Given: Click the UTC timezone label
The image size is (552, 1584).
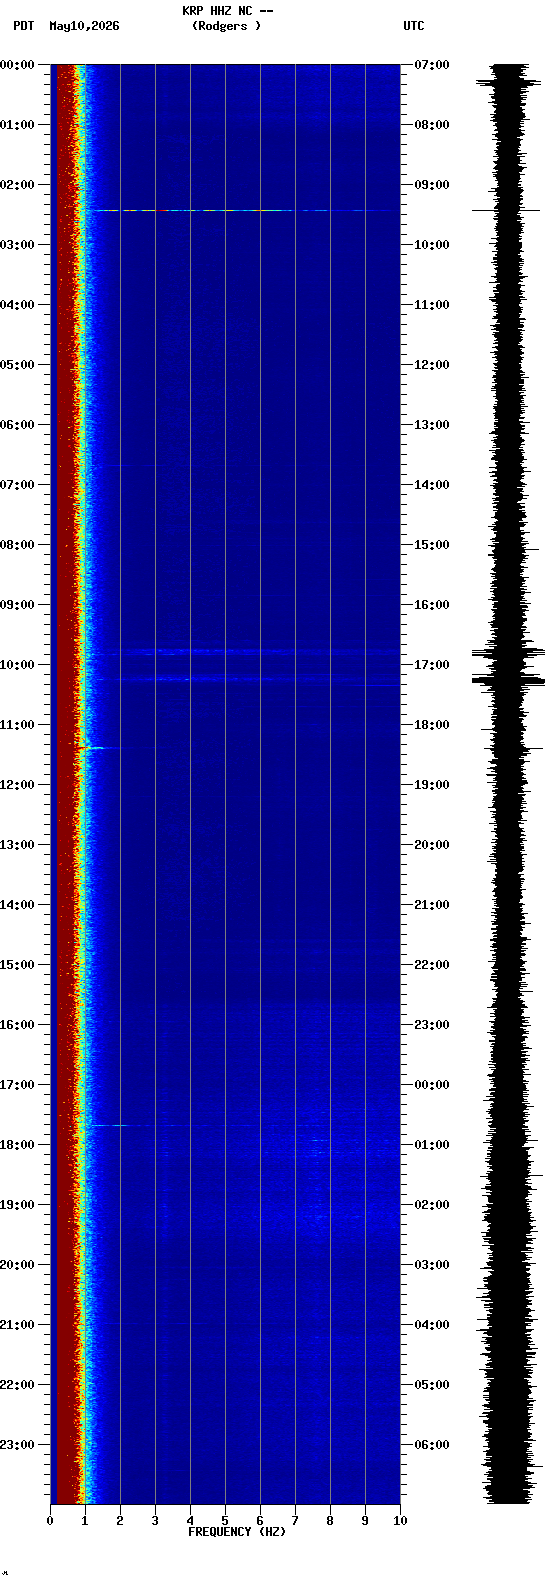Looking at the screenshot, I should (x=414, y=26).
